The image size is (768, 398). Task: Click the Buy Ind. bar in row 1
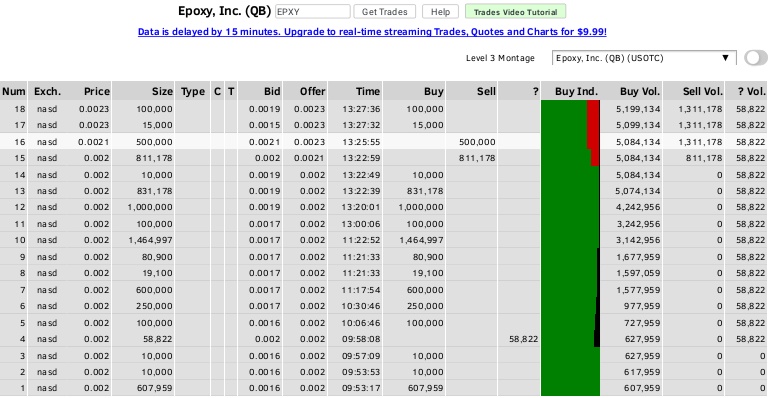tap(571, 388)
